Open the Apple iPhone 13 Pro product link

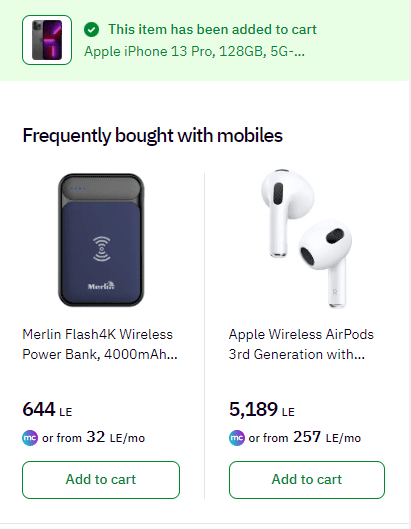point(194,52)
